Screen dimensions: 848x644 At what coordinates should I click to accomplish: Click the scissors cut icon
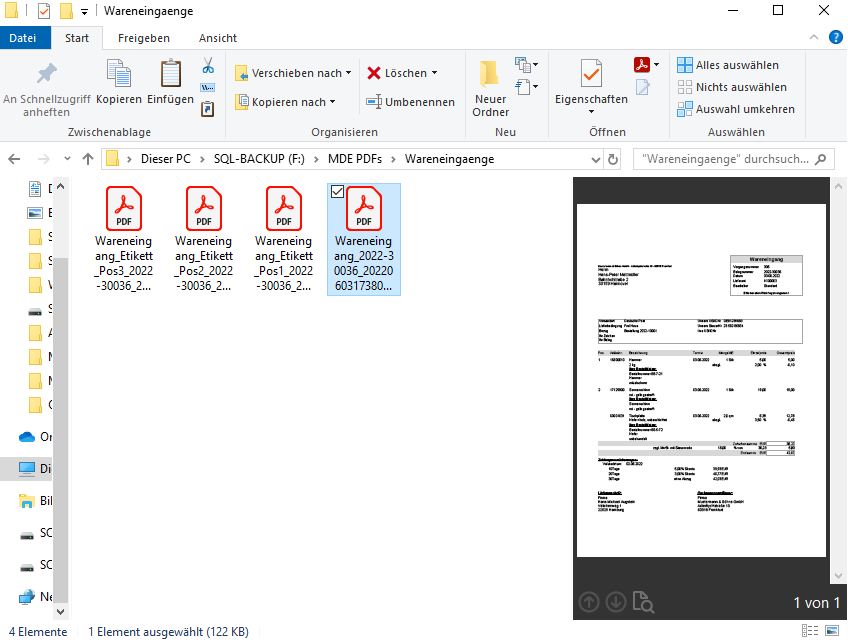coord(208,66)
